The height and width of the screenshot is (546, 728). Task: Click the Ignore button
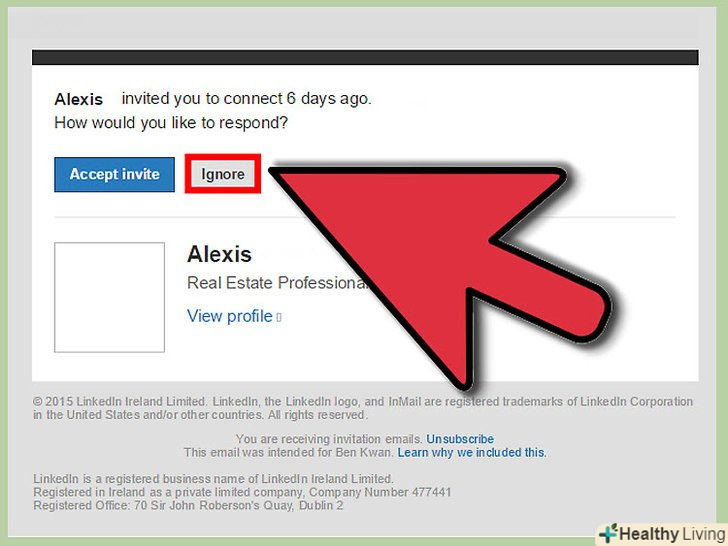[x=223, y=174]
